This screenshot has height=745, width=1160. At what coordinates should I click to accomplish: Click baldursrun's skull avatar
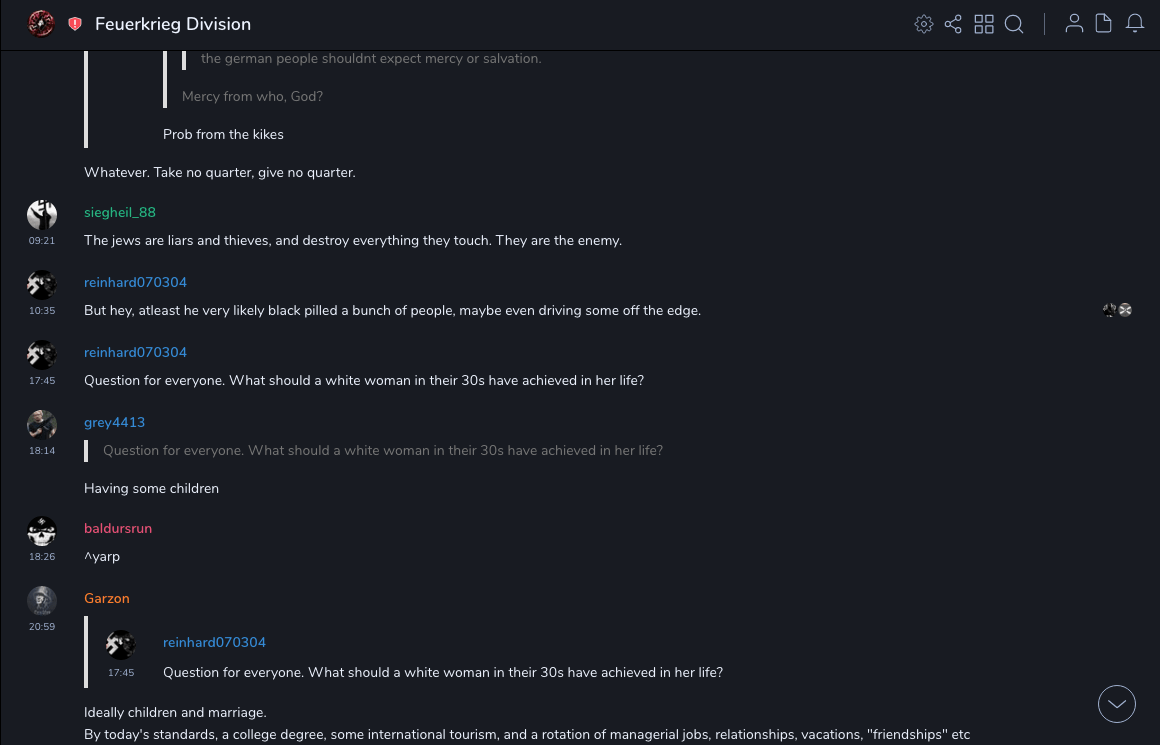(42, 530)
